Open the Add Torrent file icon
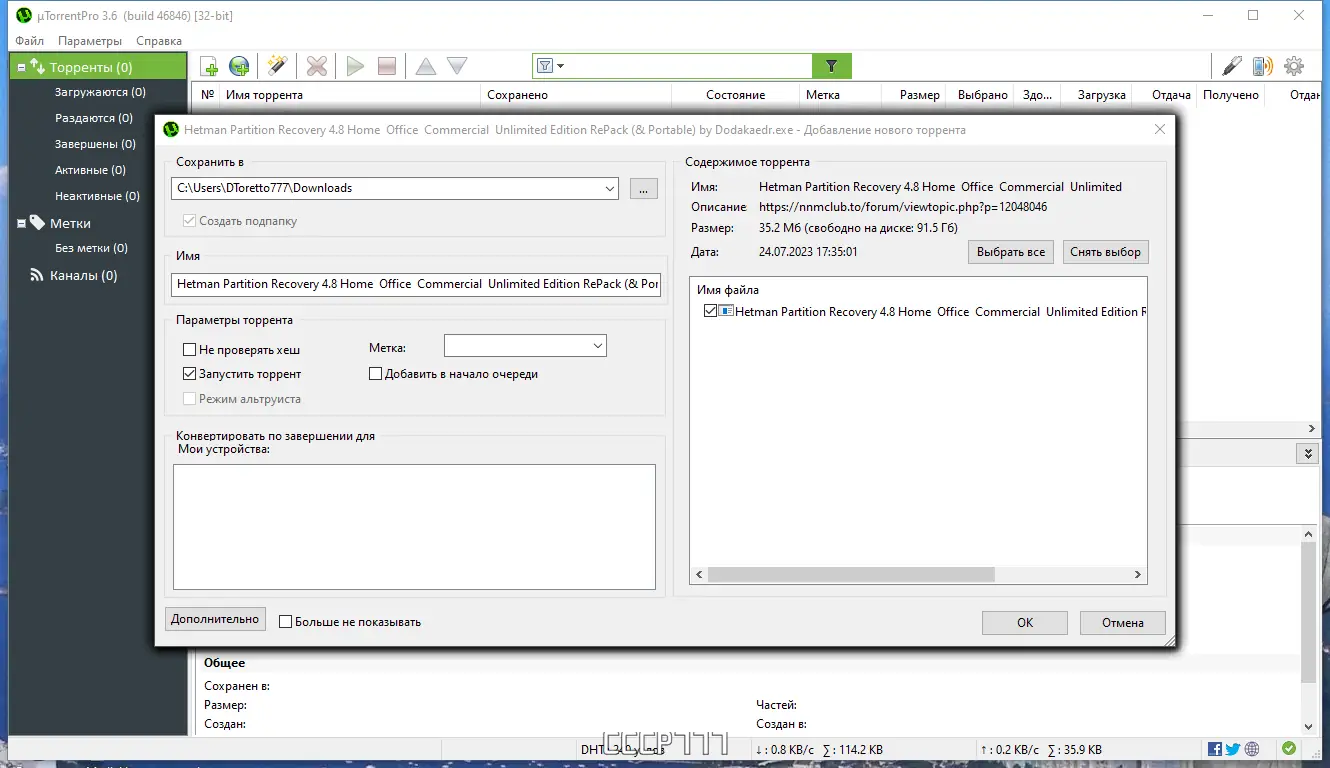Viewport: 1330px width, 768px height. [x=209, y=65]
